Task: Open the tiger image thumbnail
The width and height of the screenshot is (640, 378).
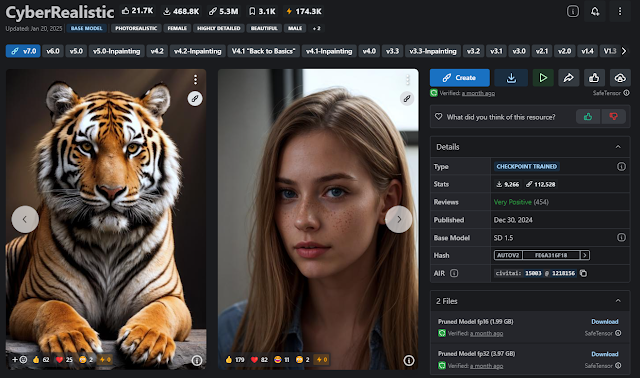Action: tap(106, 219)
